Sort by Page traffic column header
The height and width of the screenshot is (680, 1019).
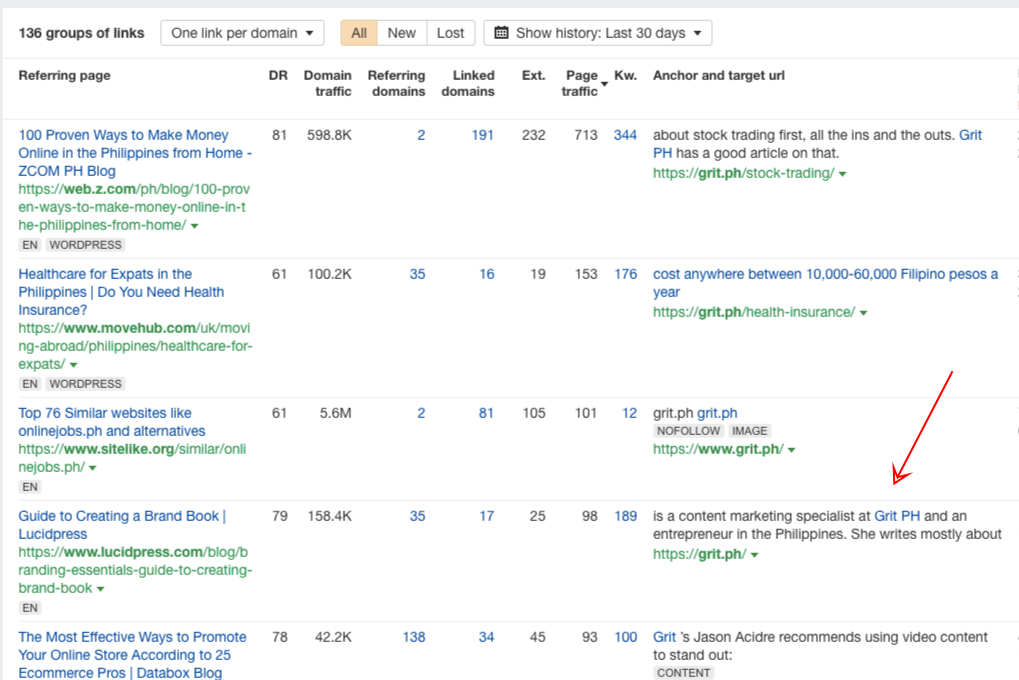coord(580,83)
